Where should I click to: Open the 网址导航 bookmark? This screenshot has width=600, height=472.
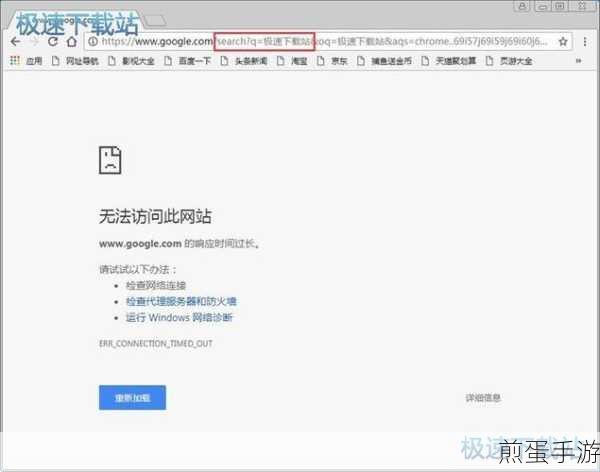point(75,60)
